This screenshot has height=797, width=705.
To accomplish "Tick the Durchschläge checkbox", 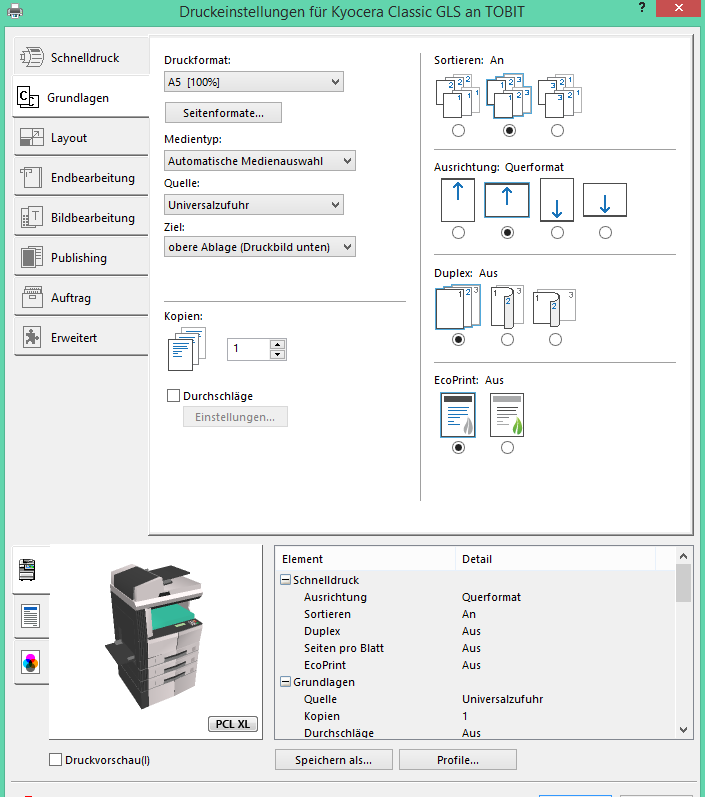I will point(173,395).
